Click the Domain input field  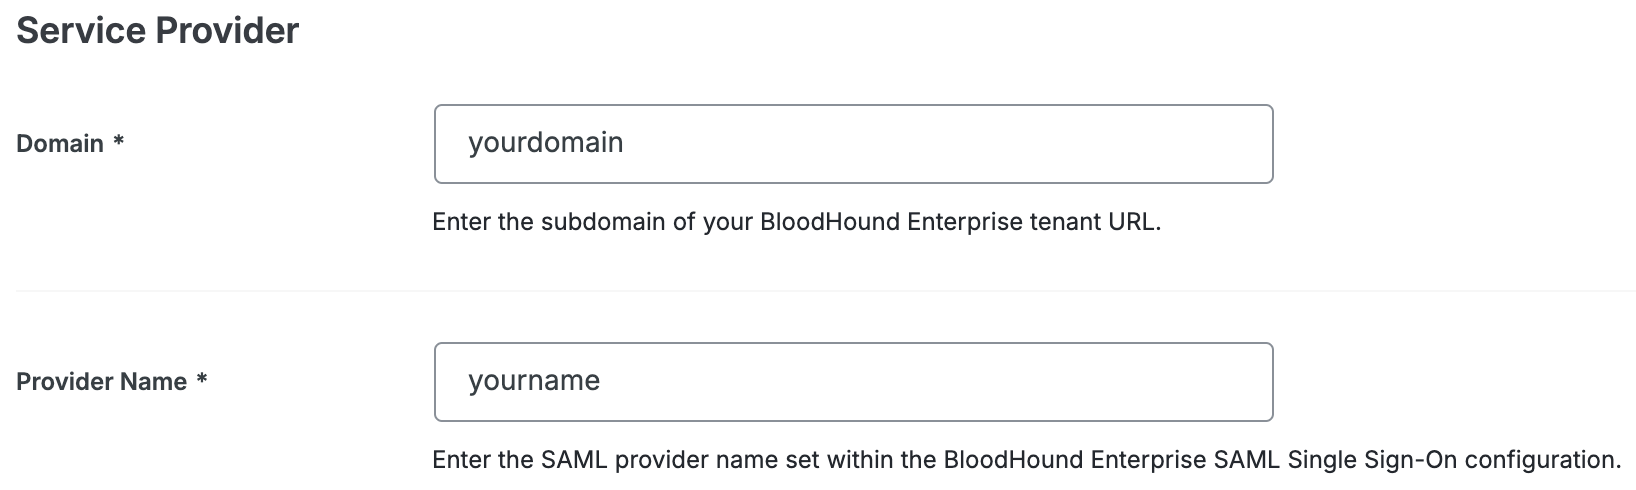(853, 144)
